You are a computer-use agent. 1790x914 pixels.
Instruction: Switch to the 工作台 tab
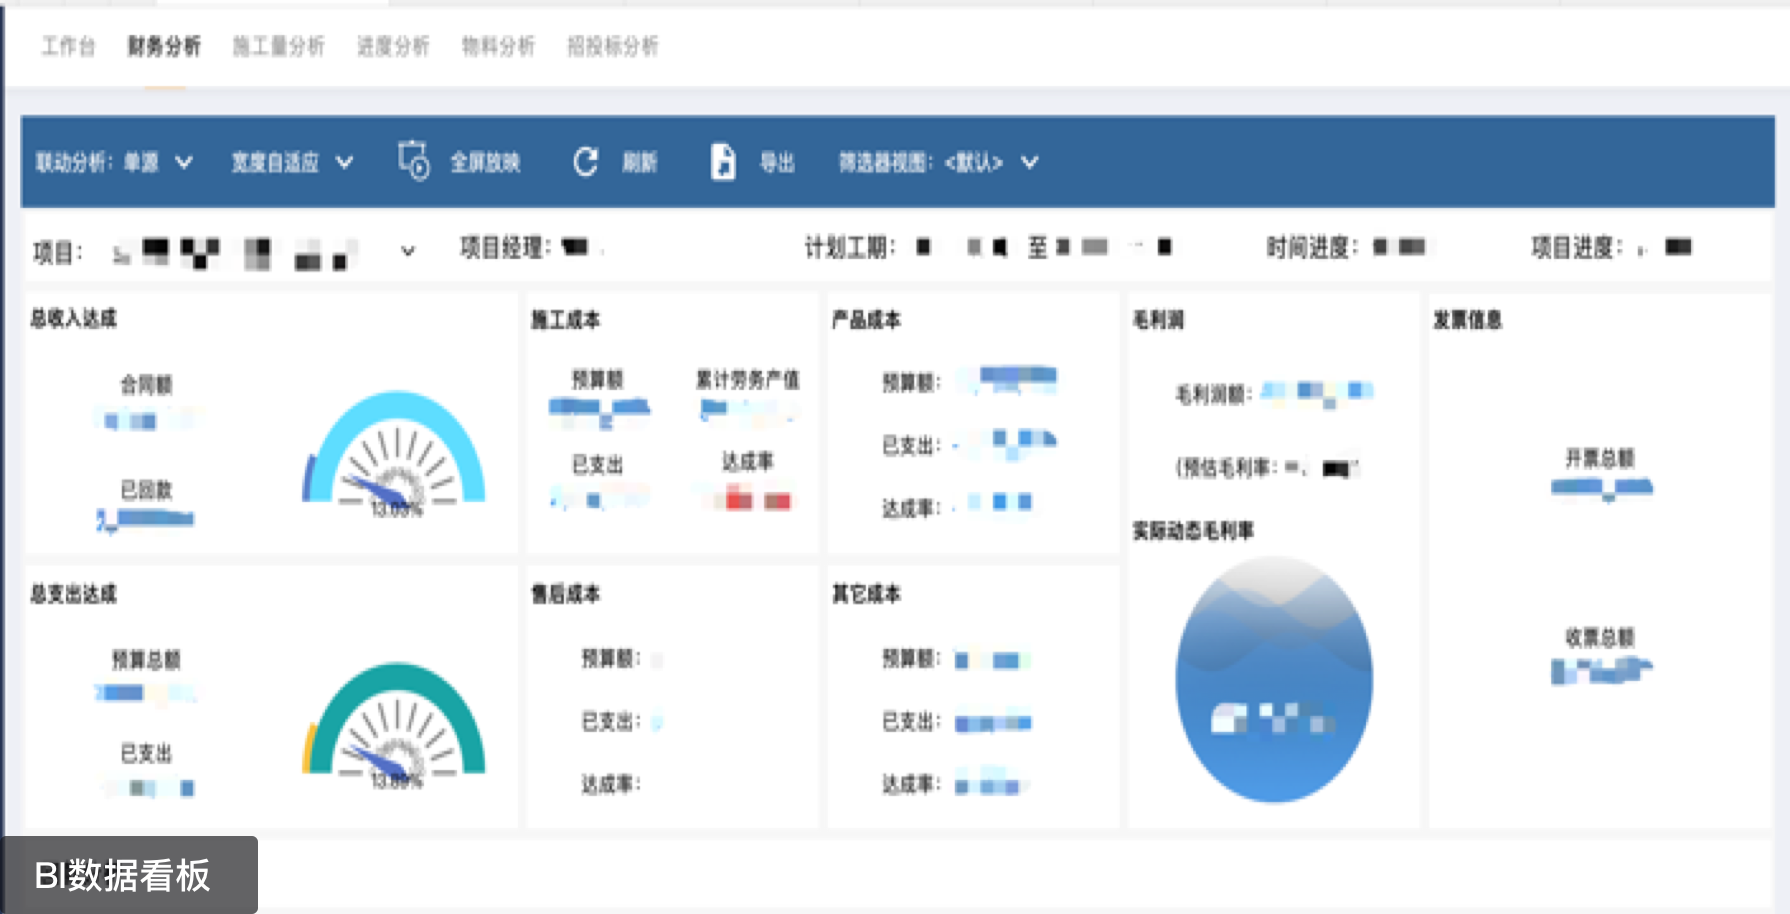point(68,46)
